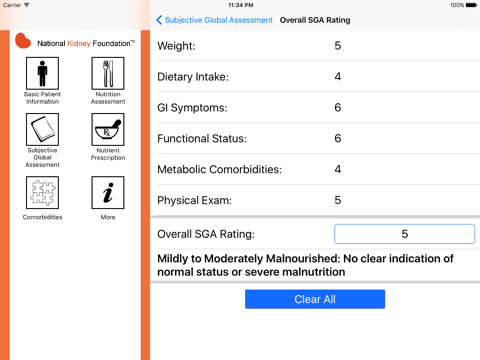Open the Nutrient Prescription mortar icon
The image size is (480, 360).
click(x=108, y=129)
